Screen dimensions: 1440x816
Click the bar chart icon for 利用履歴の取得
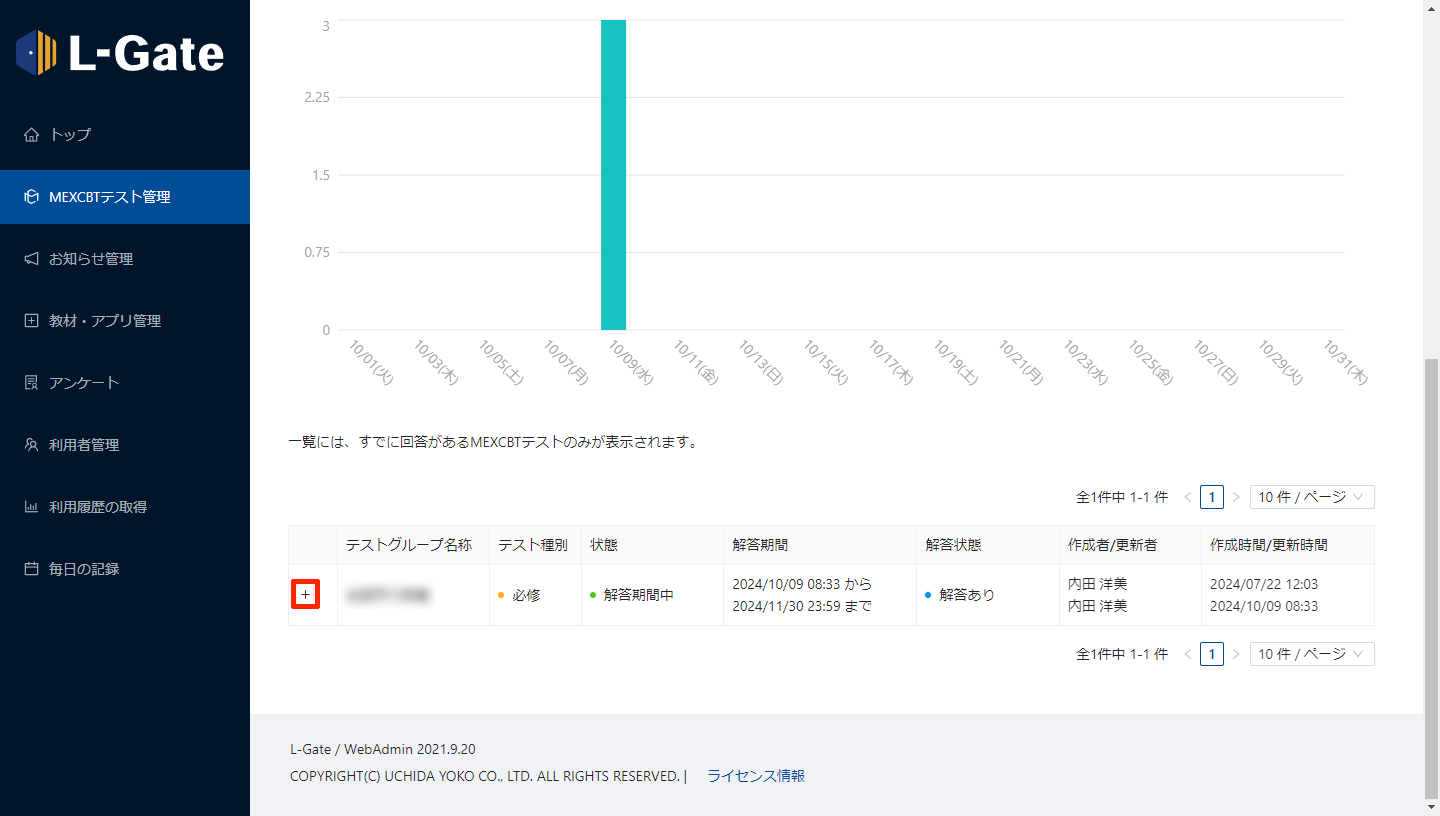31,507
